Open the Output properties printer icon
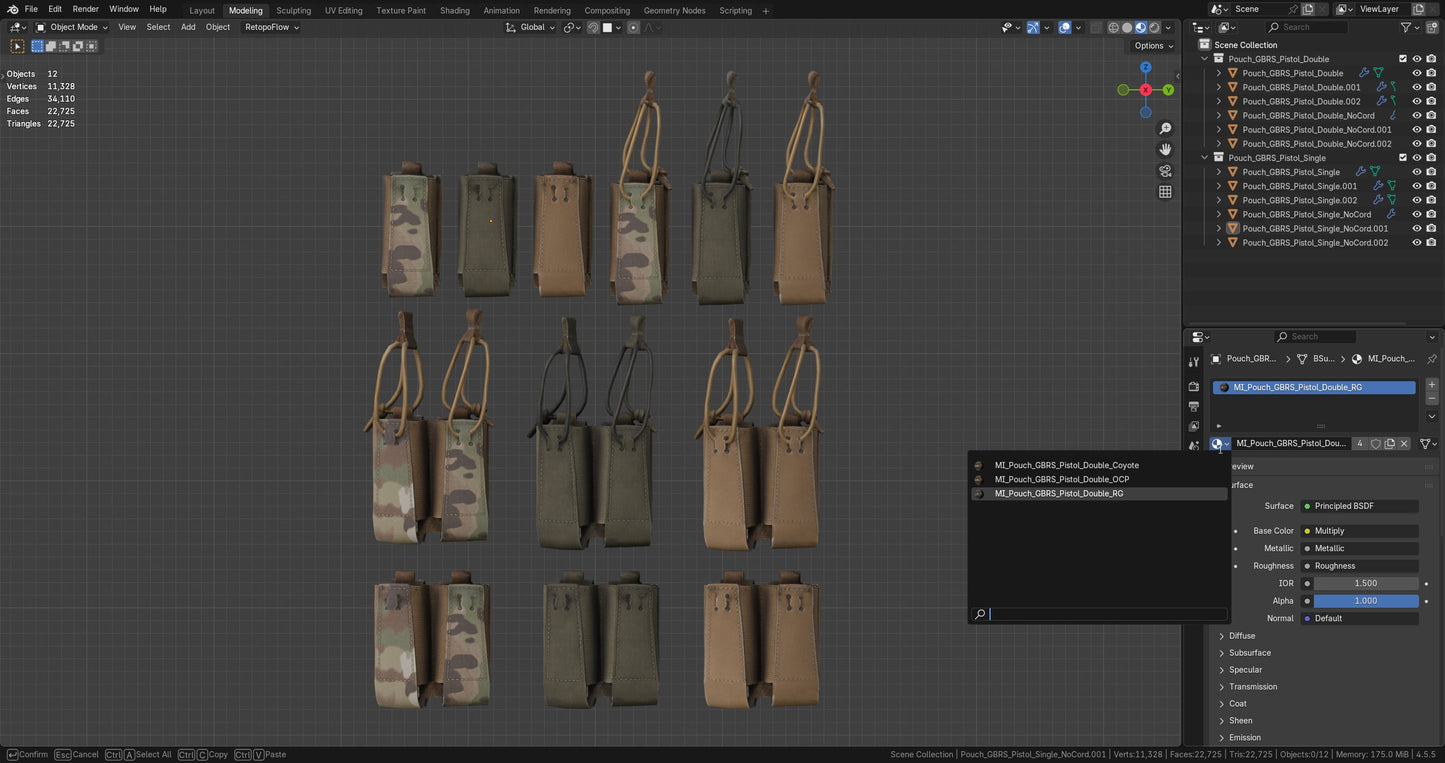The image size is (1445, 763). (1193, 406)
